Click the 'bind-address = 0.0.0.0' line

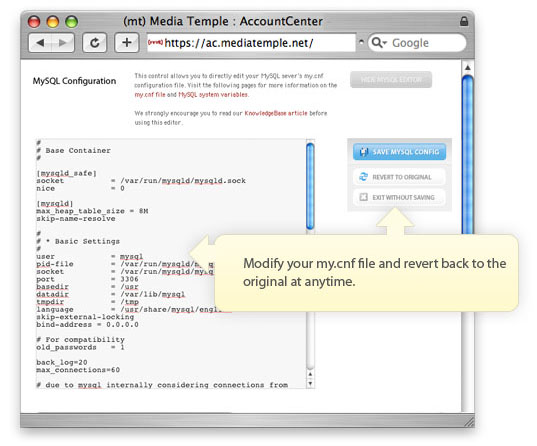point(87,324)
